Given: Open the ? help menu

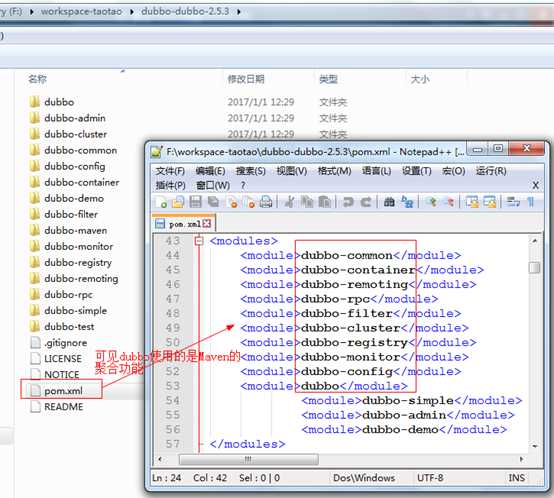Looking at the screenshot, I should tap(243, 185).
